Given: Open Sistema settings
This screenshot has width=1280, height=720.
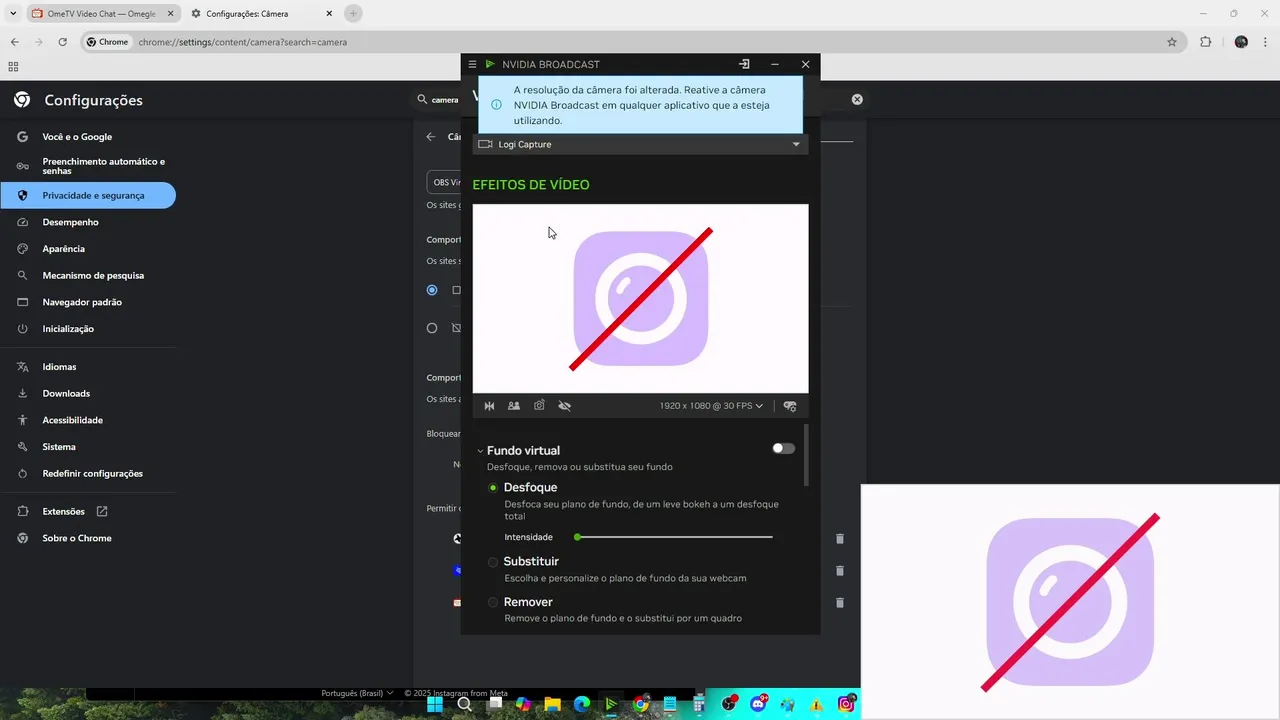Looking at the screenshot, I should [88, 447].
